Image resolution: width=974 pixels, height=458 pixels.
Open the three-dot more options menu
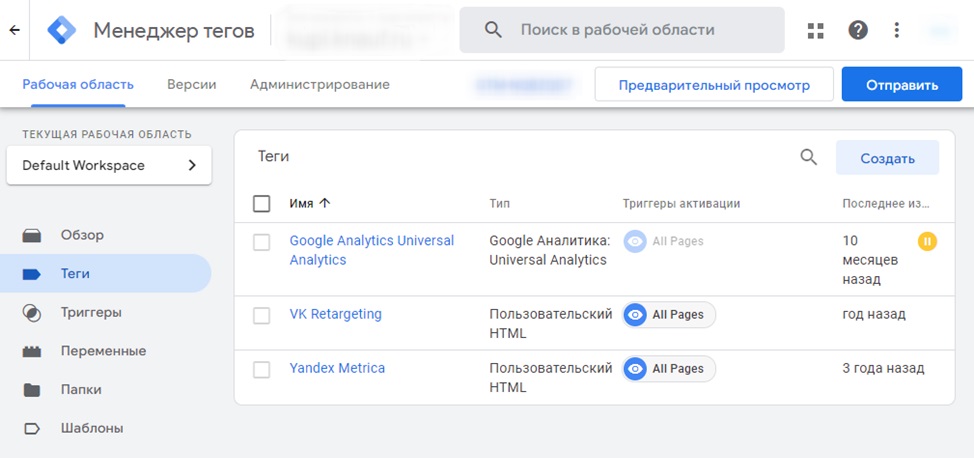(x=896, y=30)
